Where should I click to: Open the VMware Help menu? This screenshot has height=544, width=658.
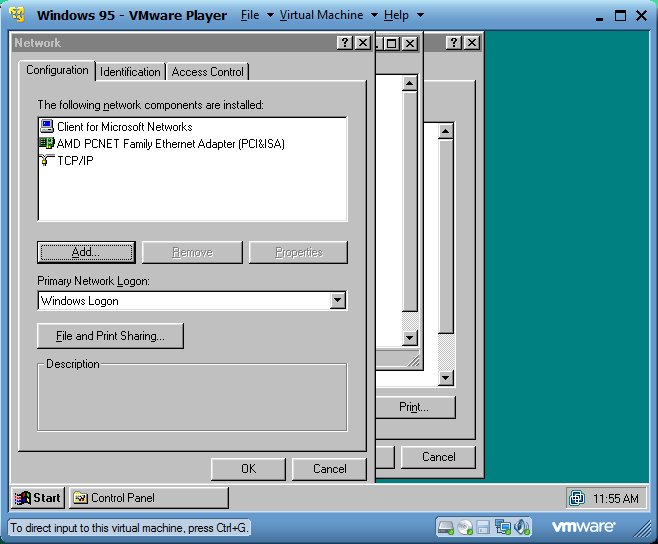pyautogui.click(x=396, y=15)
